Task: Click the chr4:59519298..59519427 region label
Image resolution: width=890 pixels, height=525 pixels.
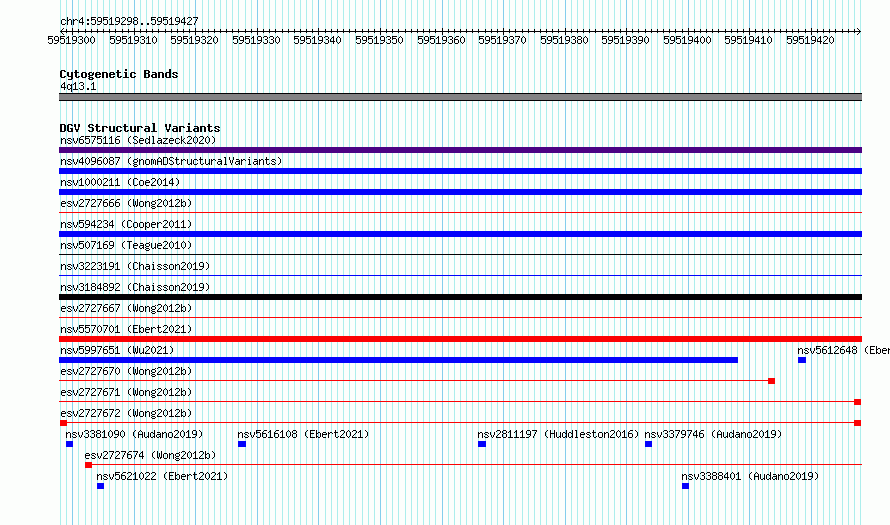Action: point(129,21)
